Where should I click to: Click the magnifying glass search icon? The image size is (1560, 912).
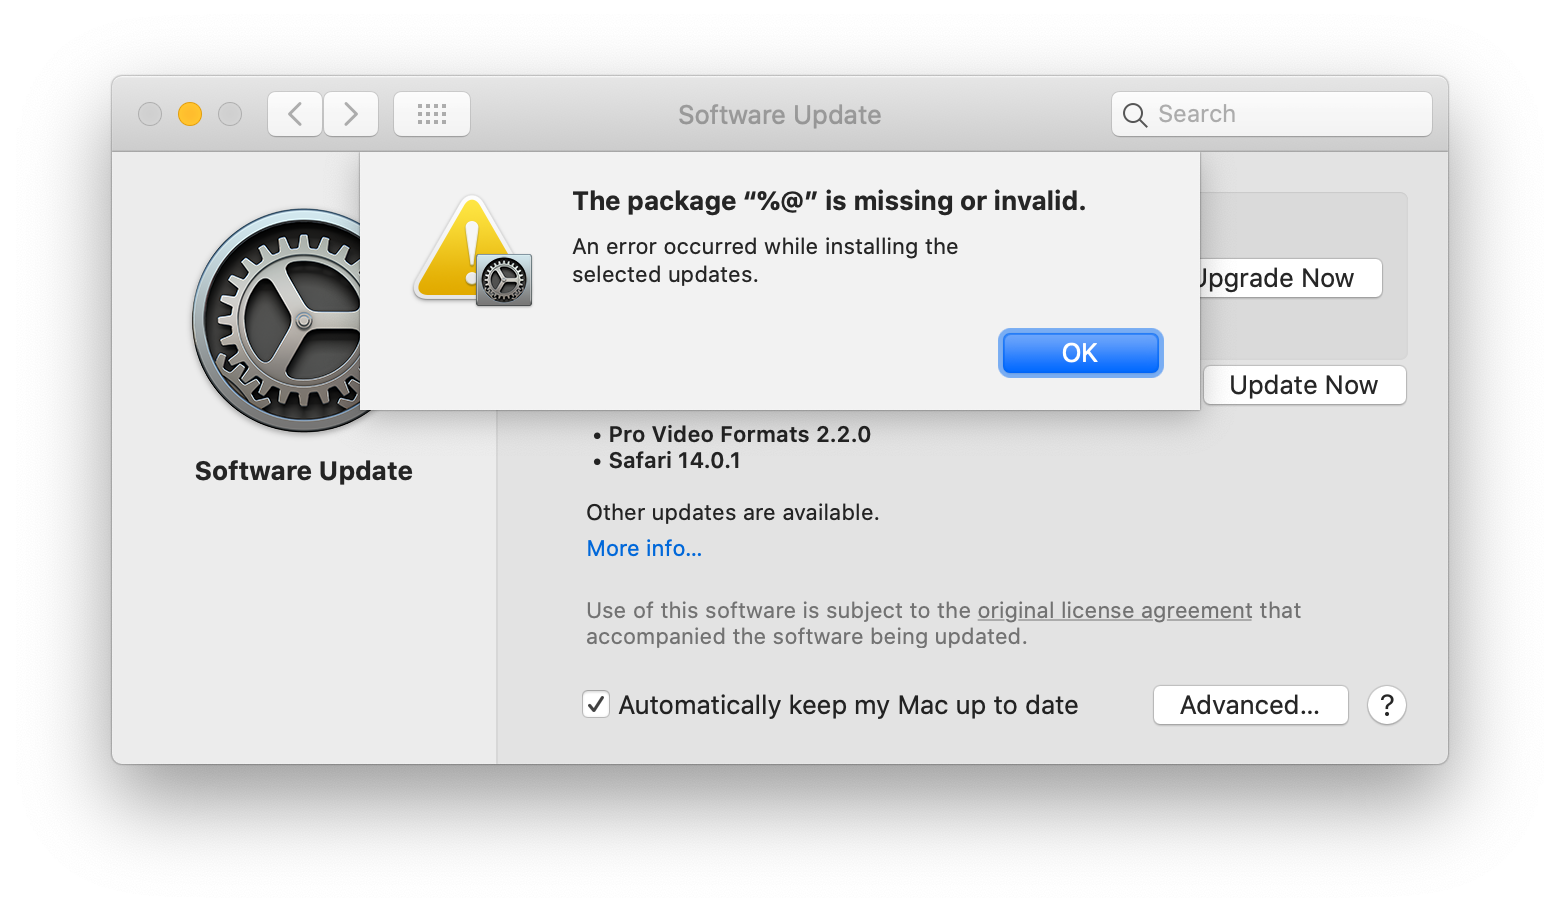tap(1134, 115)
